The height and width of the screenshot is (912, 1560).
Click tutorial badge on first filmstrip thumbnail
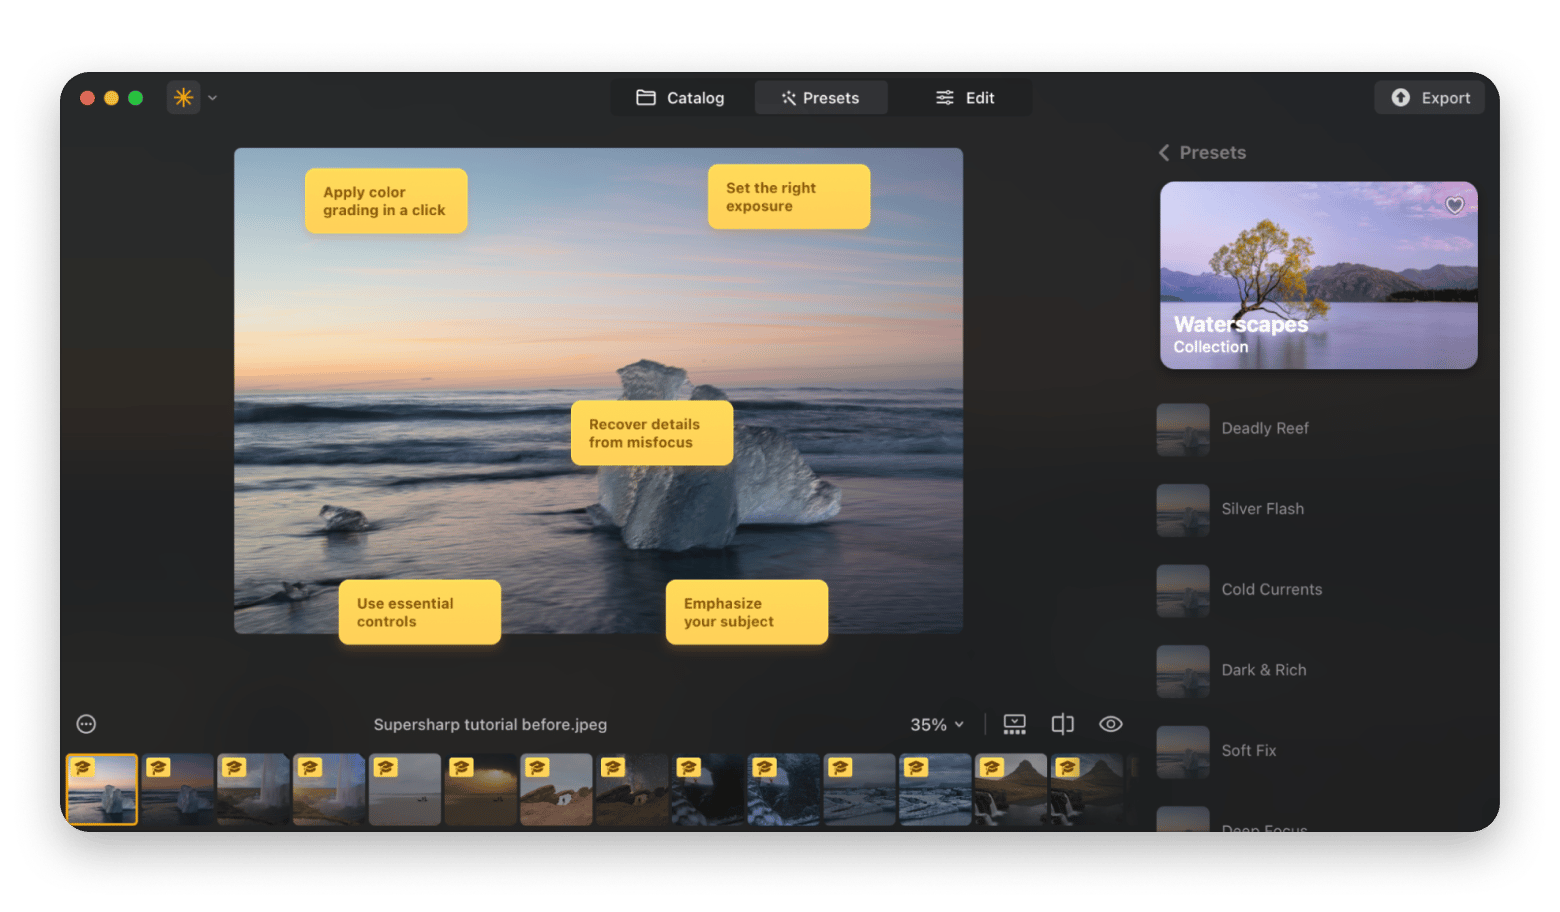point(83,768)
